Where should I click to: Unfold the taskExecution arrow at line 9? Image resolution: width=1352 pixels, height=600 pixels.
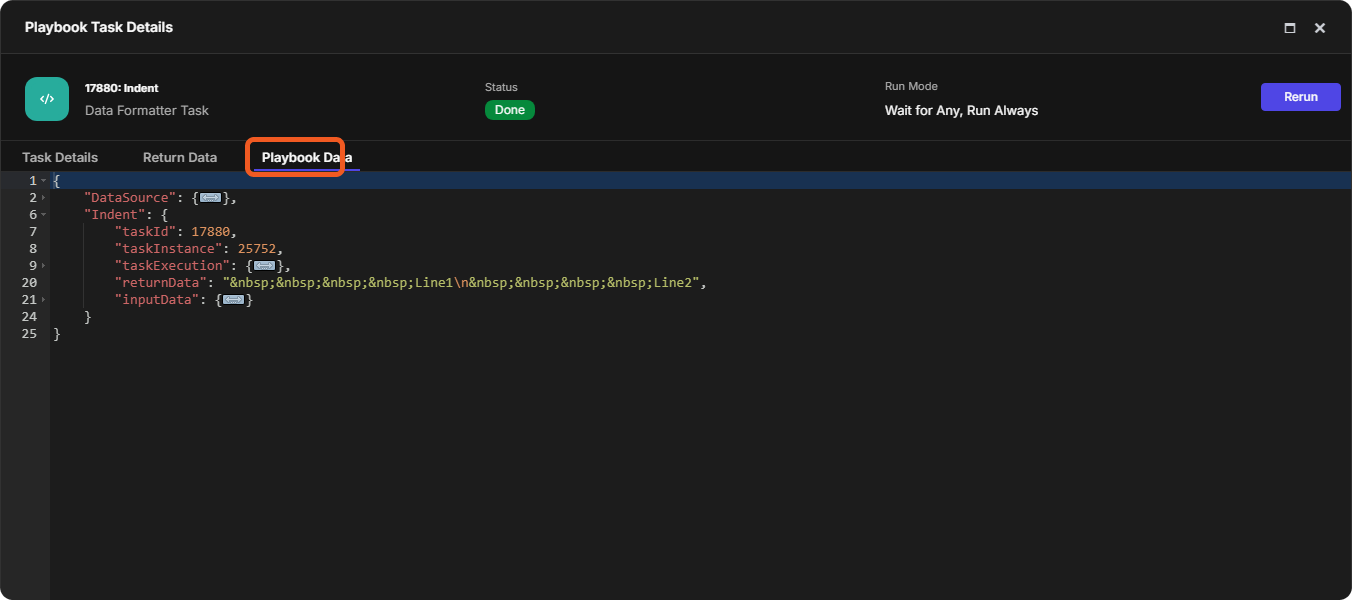(x=44, y=266)
